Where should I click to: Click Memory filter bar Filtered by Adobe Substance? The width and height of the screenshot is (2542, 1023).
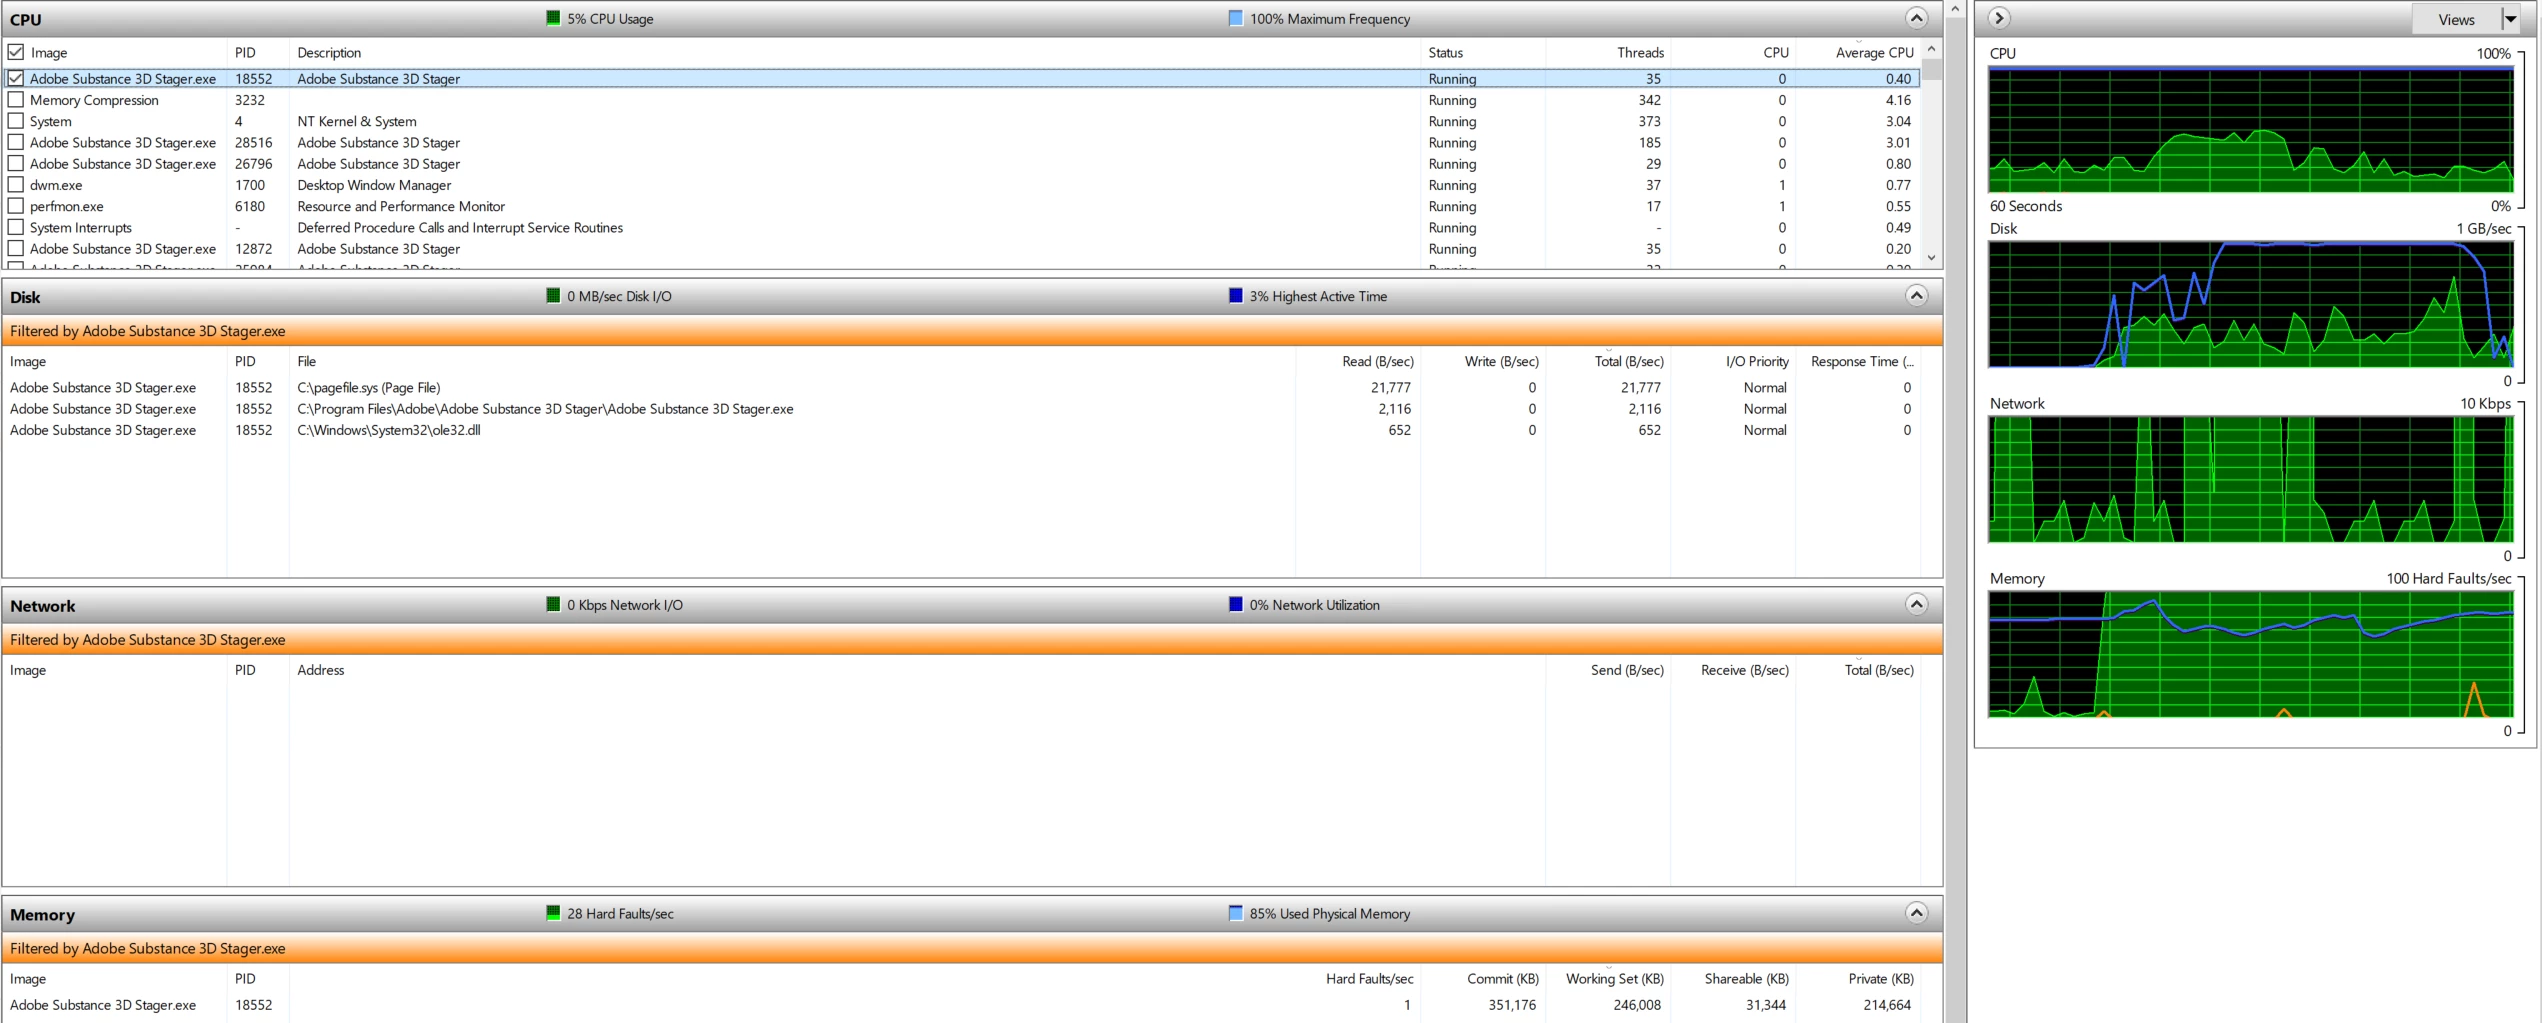click(972, 948)
